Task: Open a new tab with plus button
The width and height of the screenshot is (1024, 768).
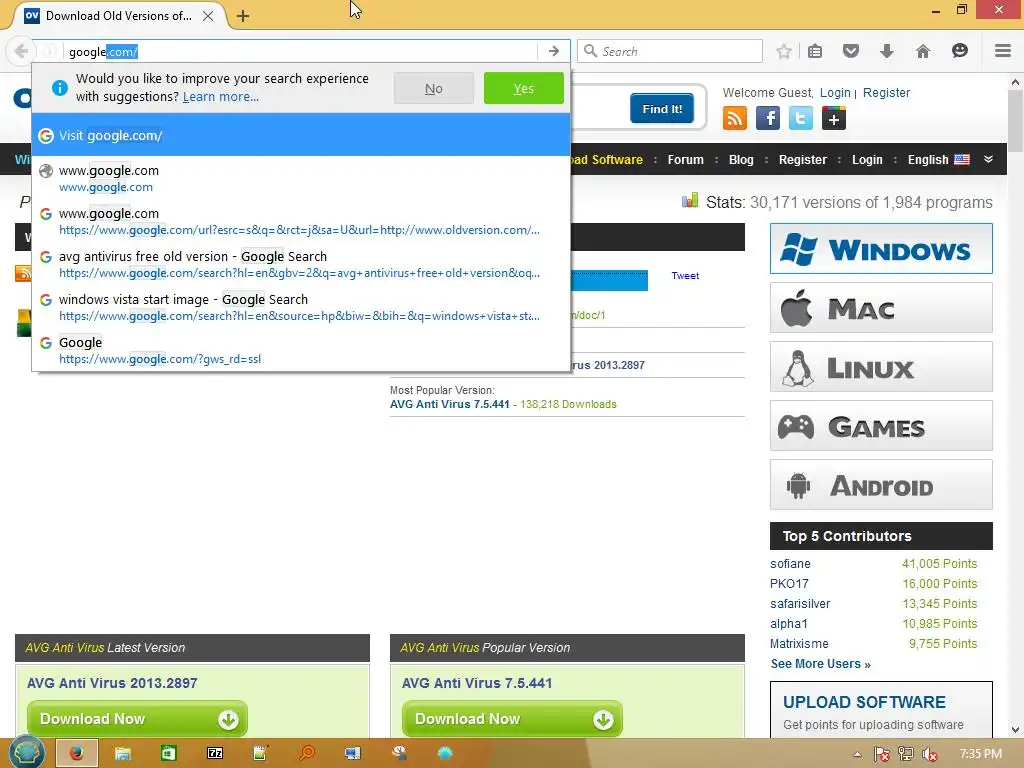Action: click(x=243, y=16)
